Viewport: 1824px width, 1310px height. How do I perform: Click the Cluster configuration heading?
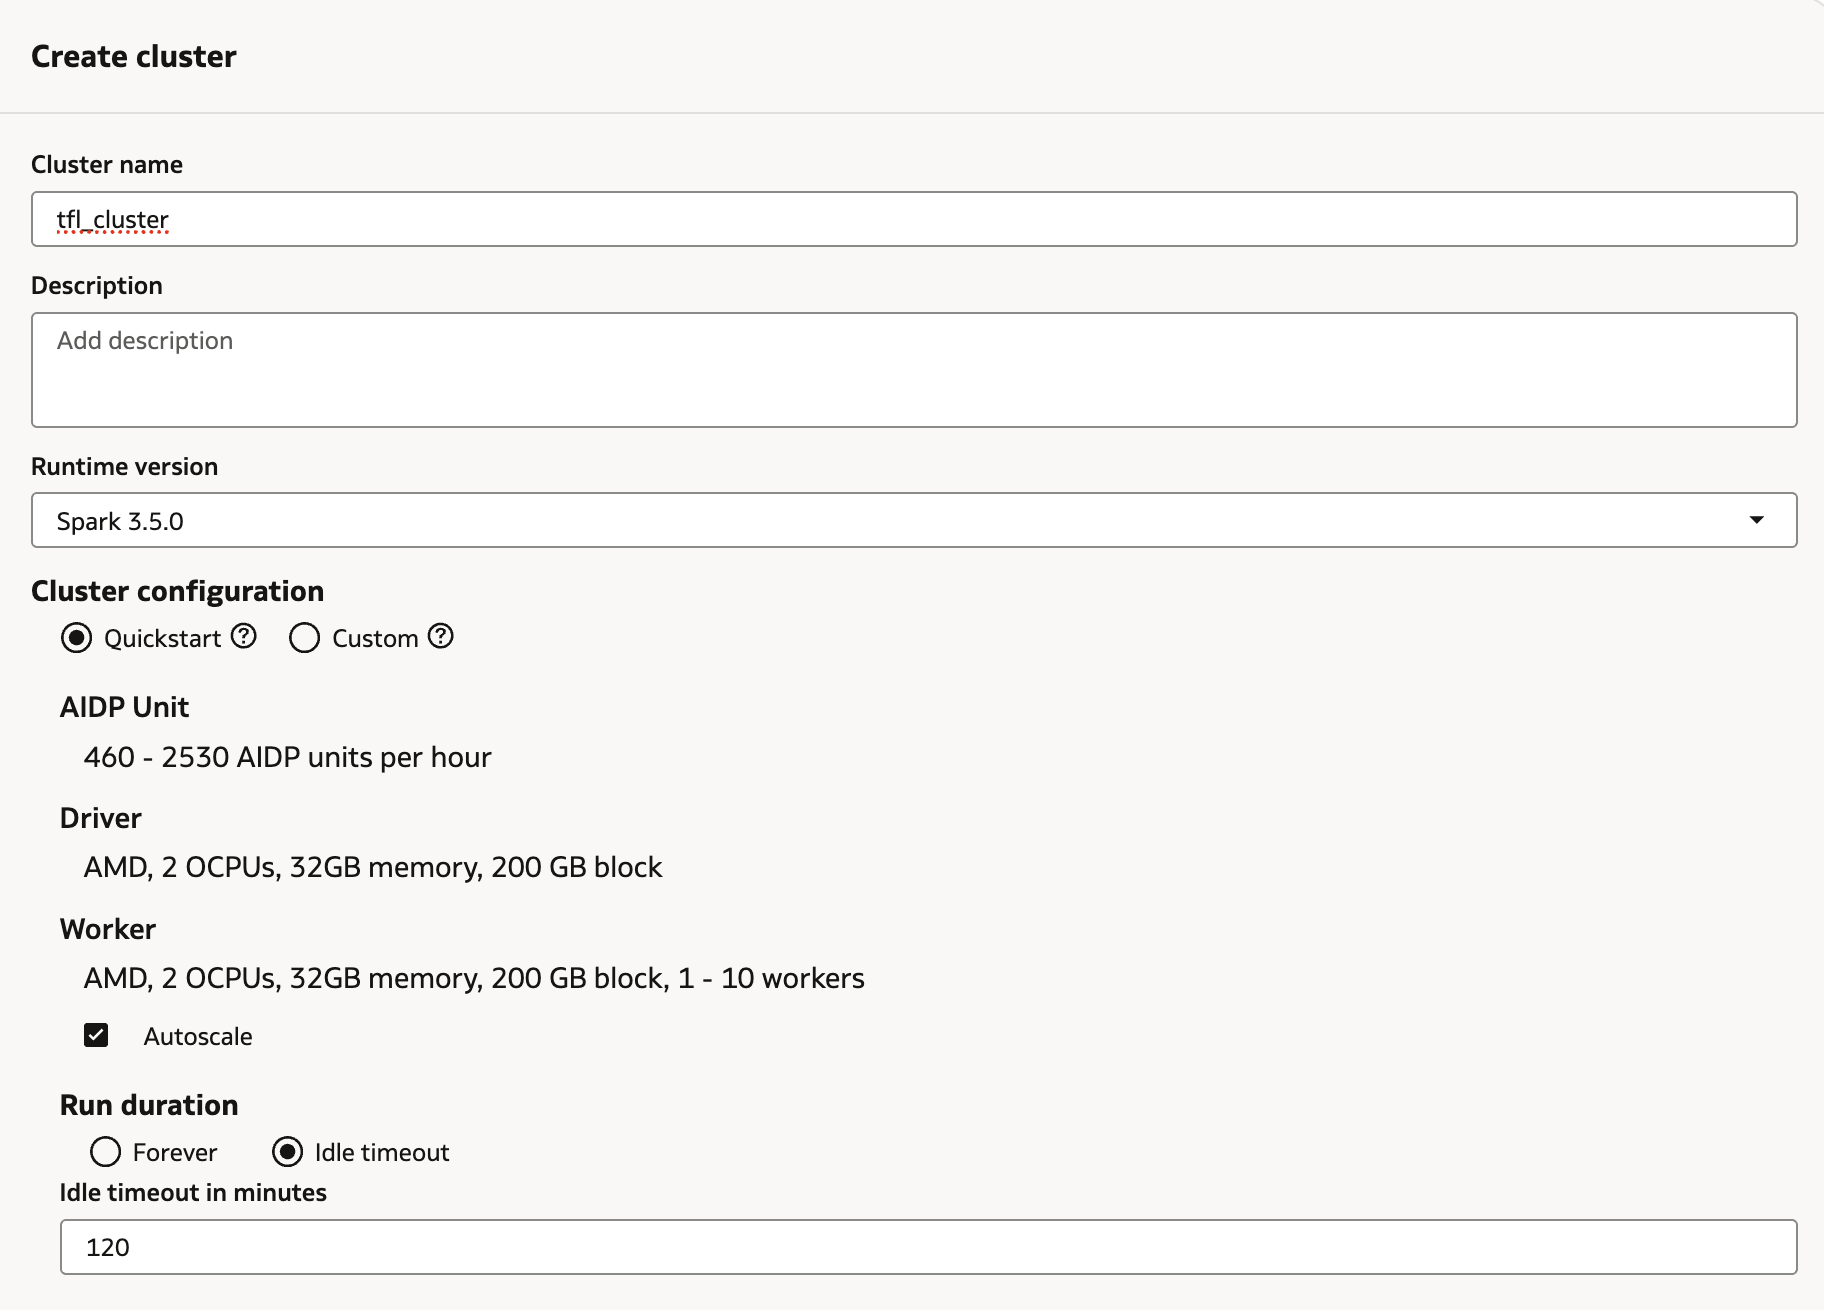(178, 591)
